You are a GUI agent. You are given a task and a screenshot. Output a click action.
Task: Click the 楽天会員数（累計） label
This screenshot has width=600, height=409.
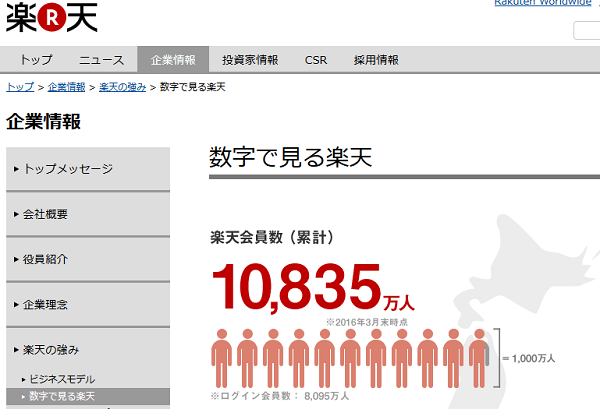click(272, 237)
